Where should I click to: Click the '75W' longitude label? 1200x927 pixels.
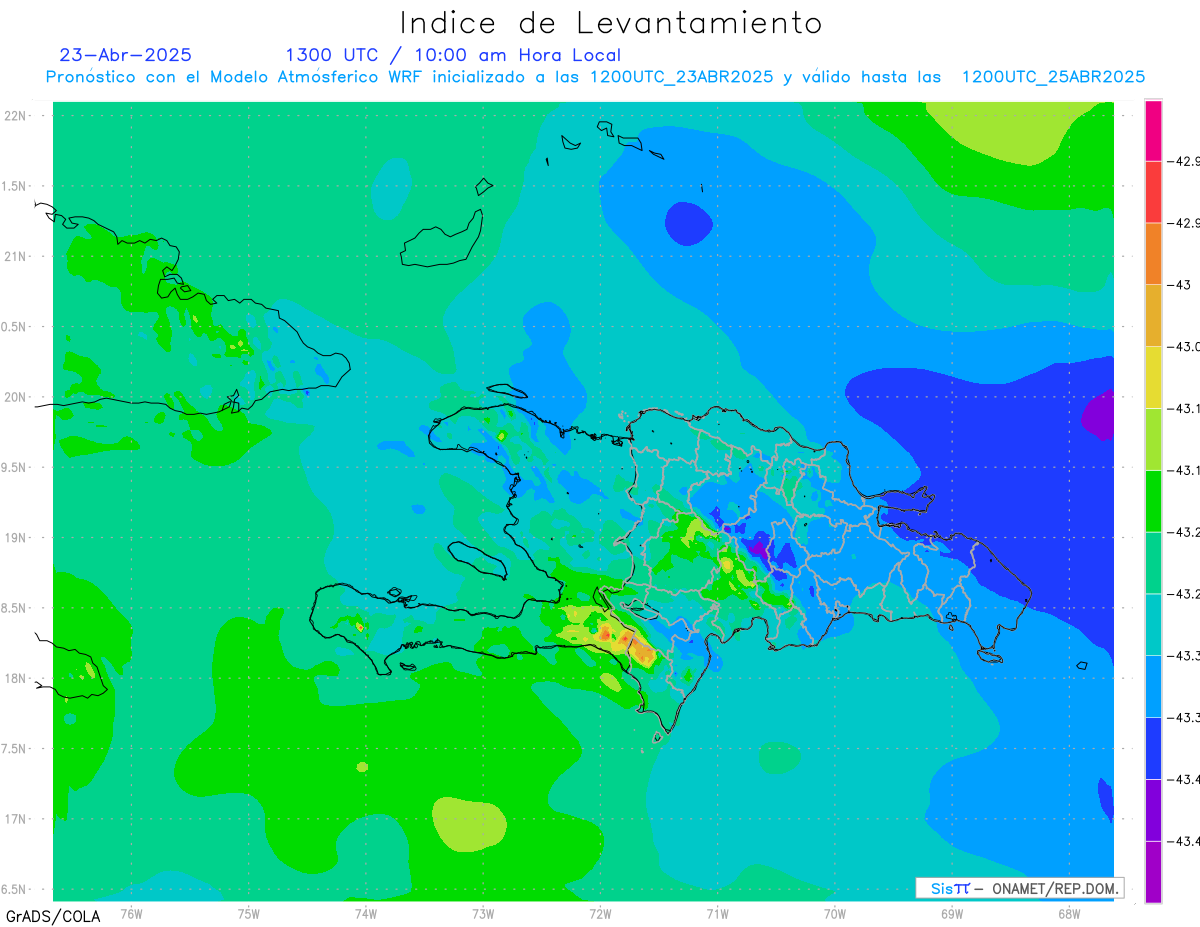249,913
